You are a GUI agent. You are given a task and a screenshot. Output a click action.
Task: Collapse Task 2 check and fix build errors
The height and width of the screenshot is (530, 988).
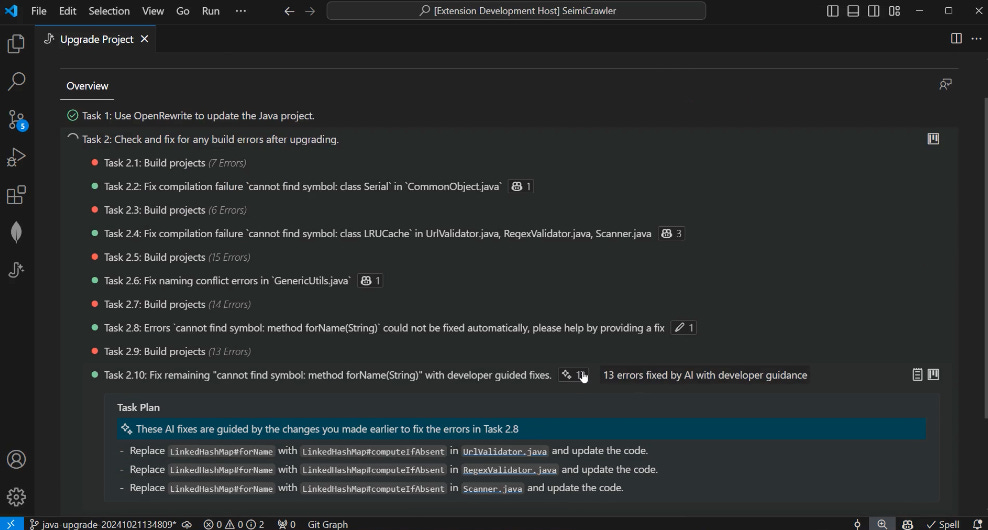[x=210, y=139]
